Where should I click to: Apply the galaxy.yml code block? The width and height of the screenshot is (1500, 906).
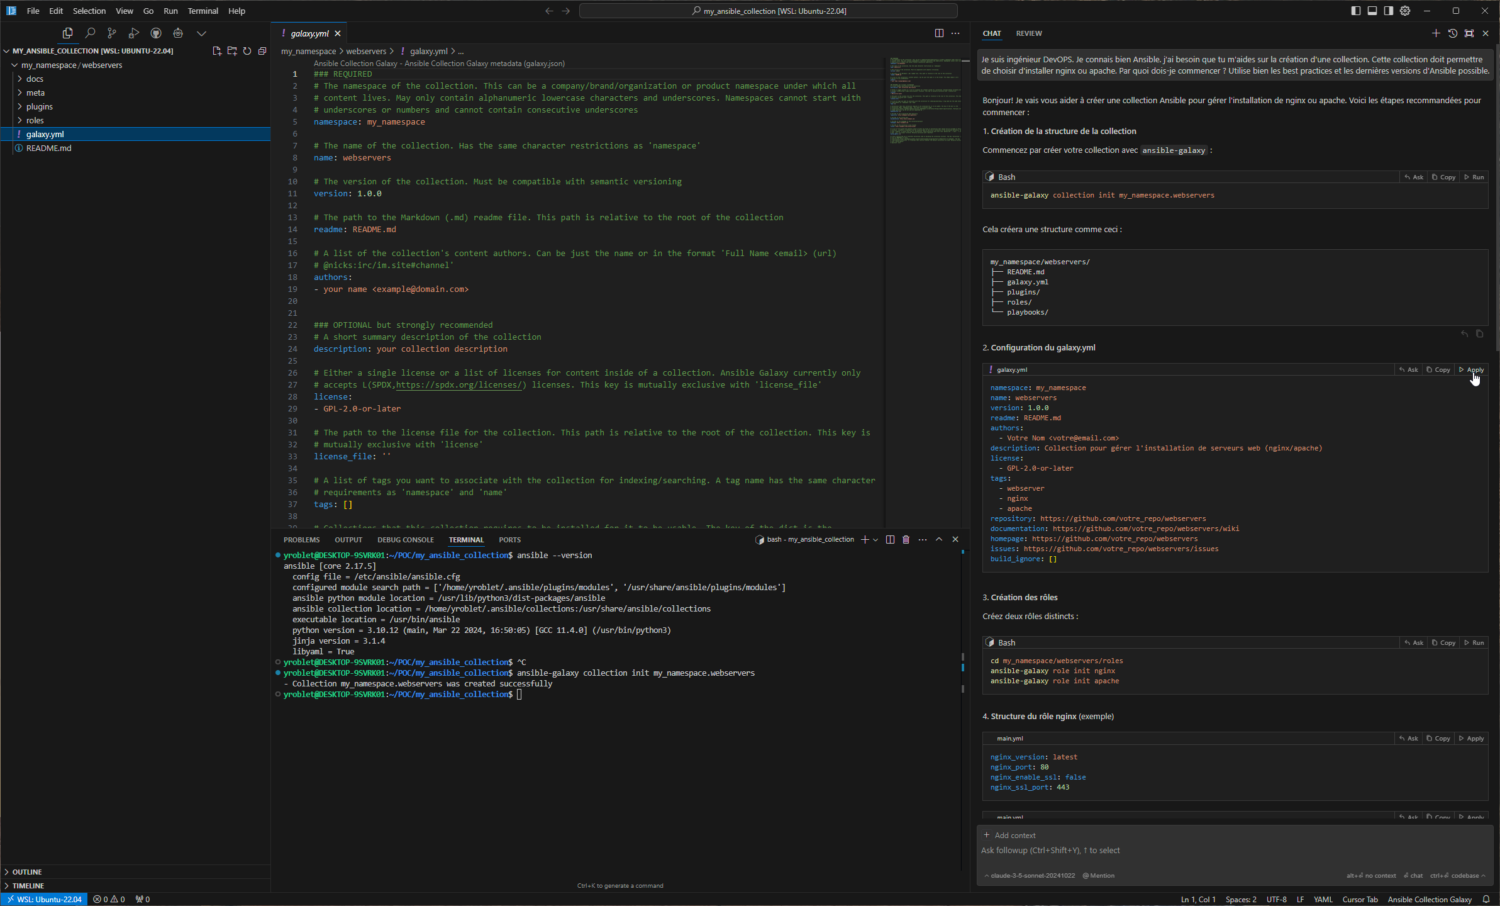tap(1472, 370)
